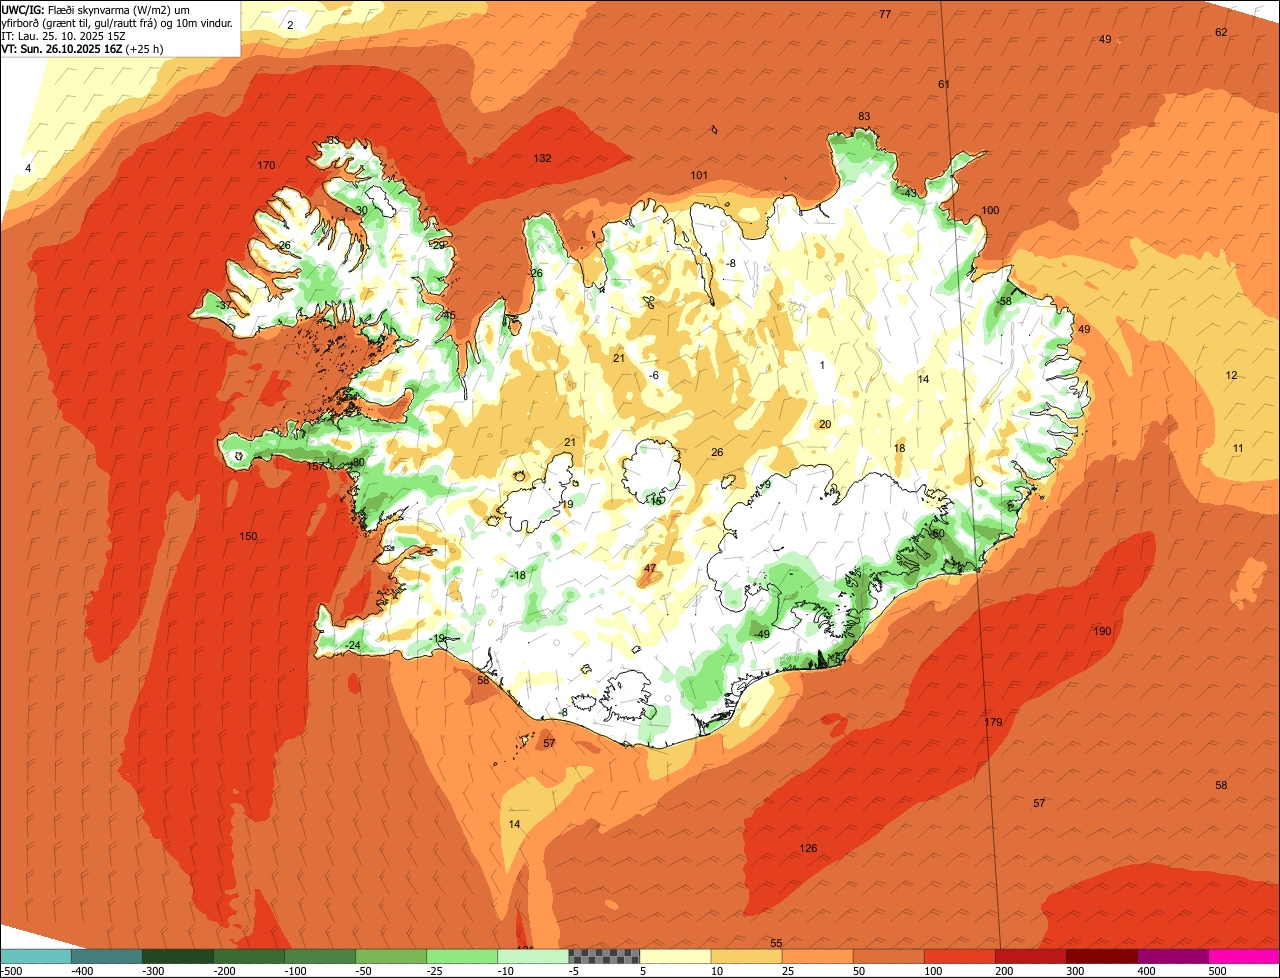Viewport: 1280px width, 978px height.
Task: Click the map value 47
Action: click(650, 569)
